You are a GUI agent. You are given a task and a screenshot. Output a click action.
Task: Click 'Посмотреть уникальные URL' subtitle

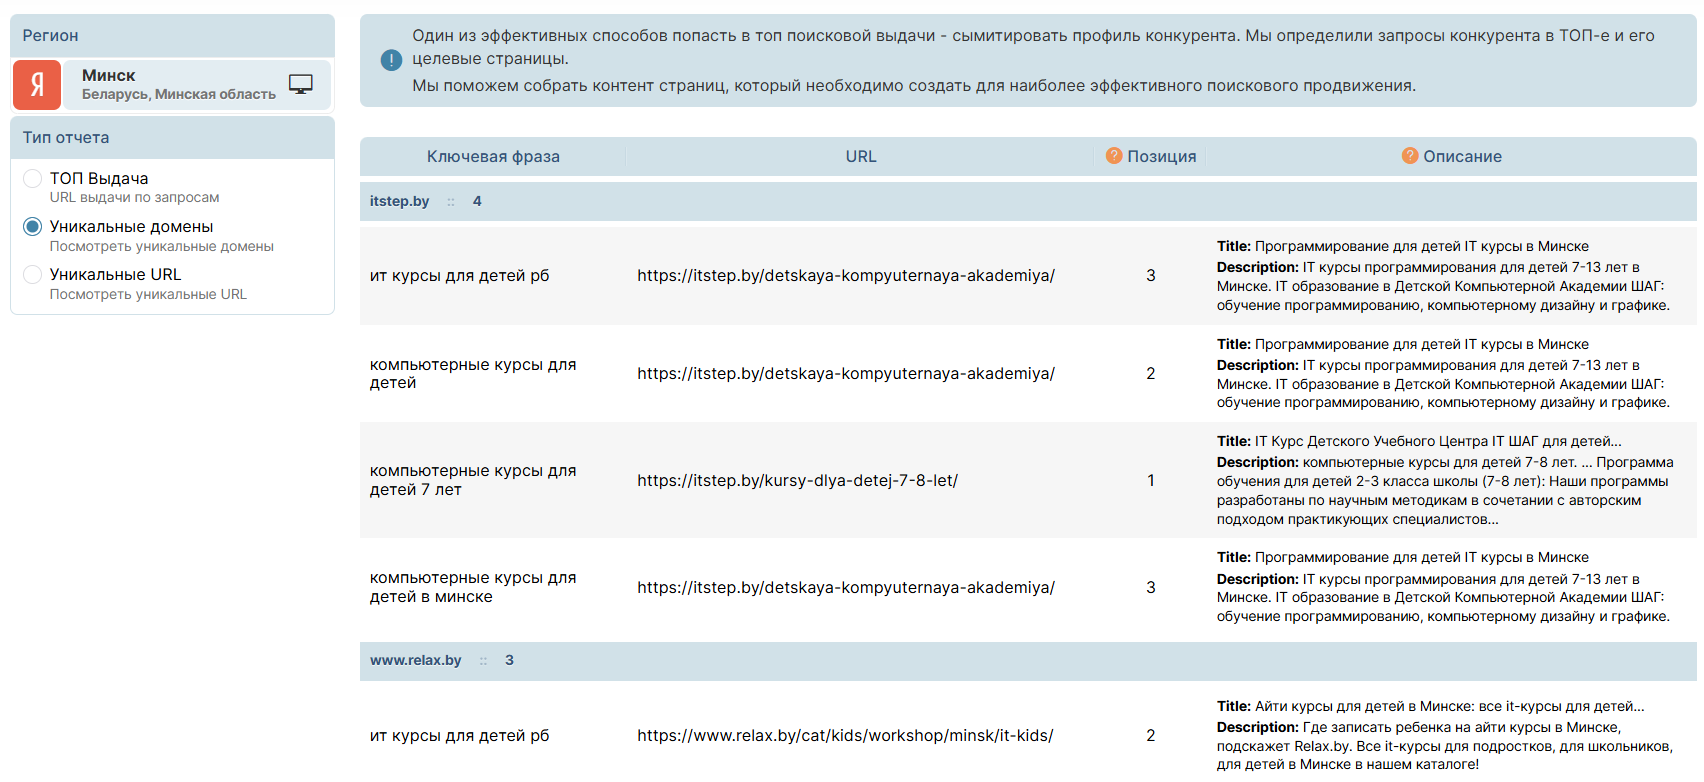click(148, 294)
